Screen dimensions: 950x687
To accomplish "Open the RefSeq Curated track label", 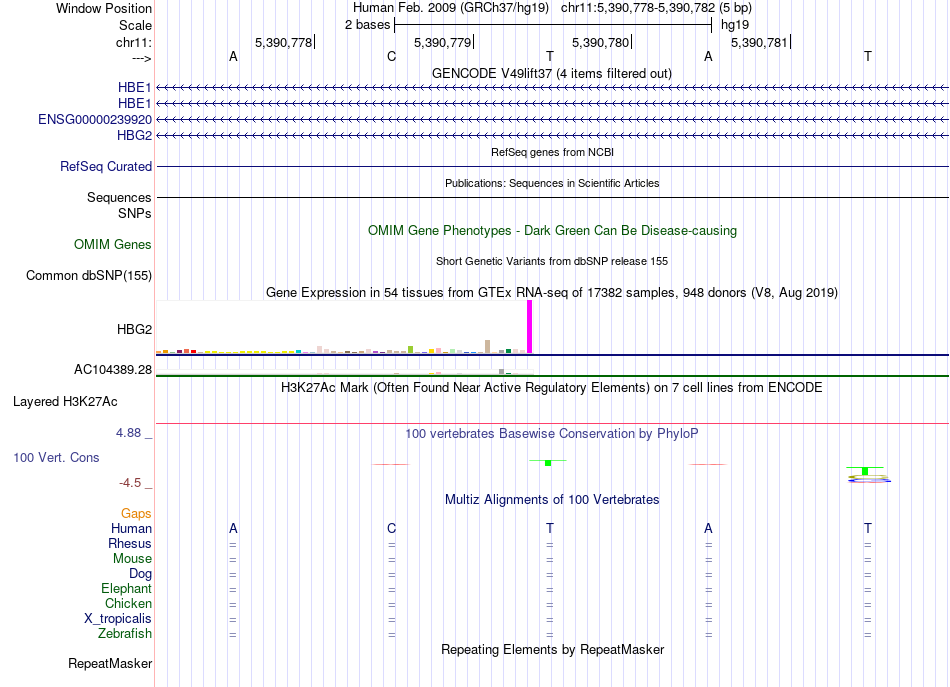I will point(106,166).
